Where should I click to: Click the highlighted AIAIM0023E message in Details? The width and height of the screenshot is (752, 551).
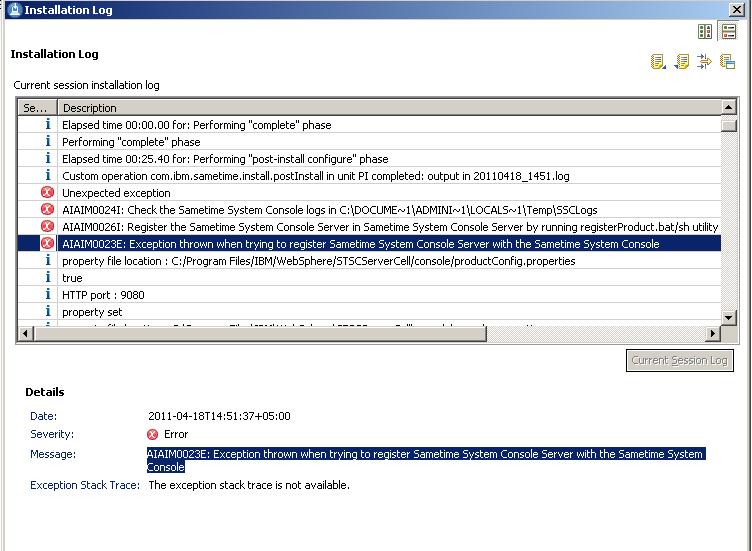(426, 460)
